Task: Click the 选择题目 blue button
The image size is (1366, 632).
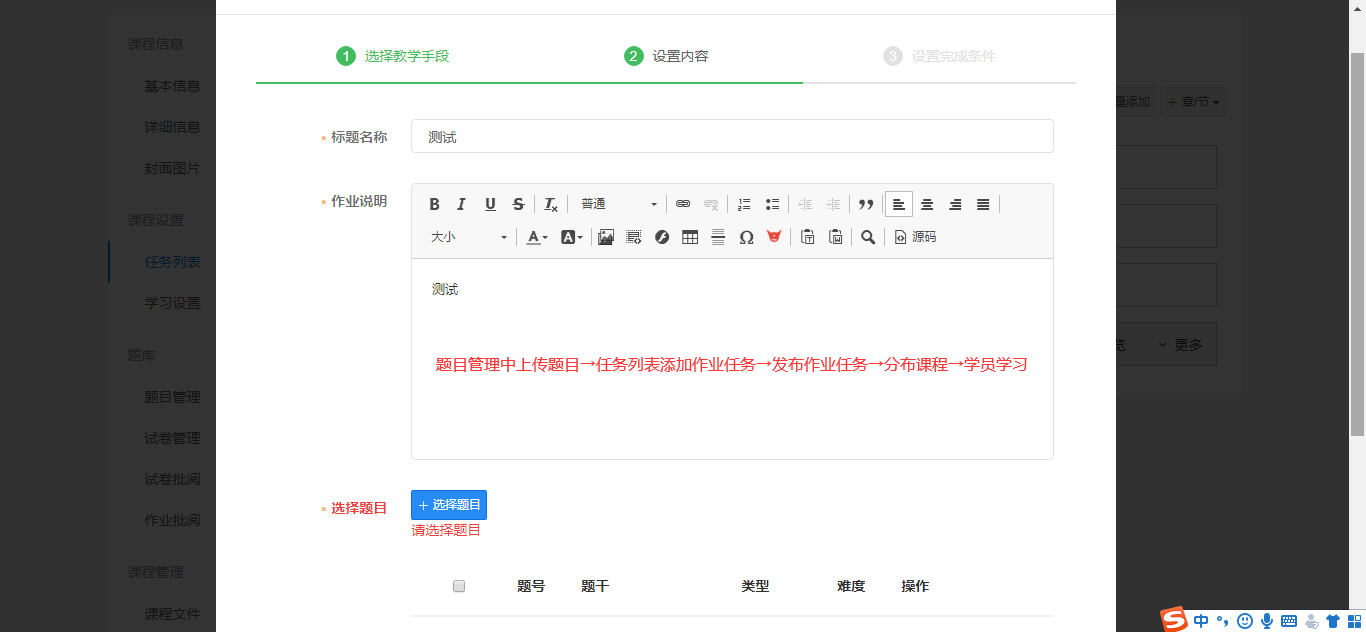Action: click(x=449, y=505)
